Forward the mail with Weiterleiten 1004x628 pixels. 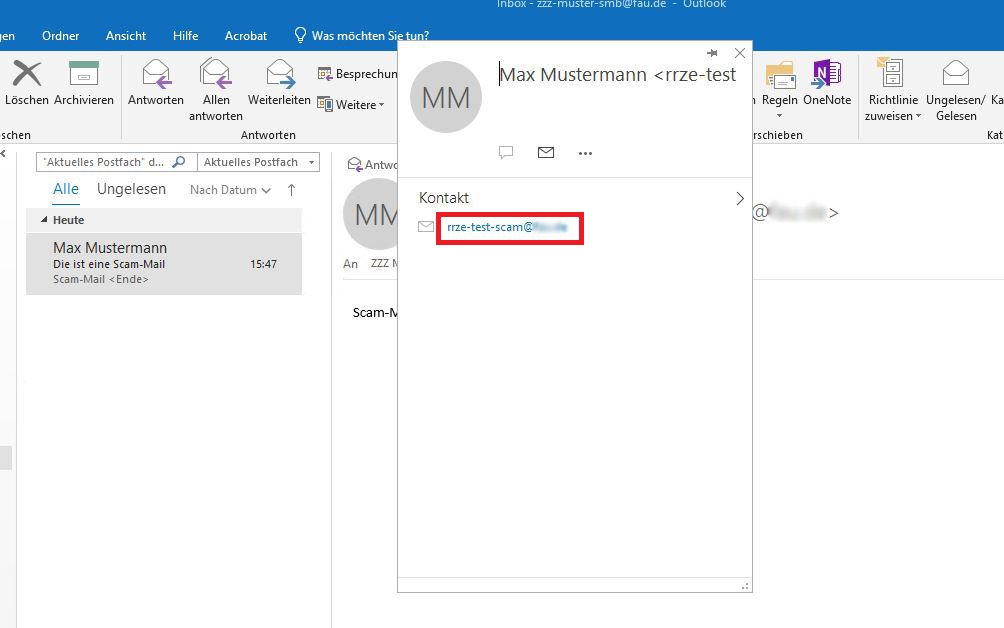tap(279, 75)
